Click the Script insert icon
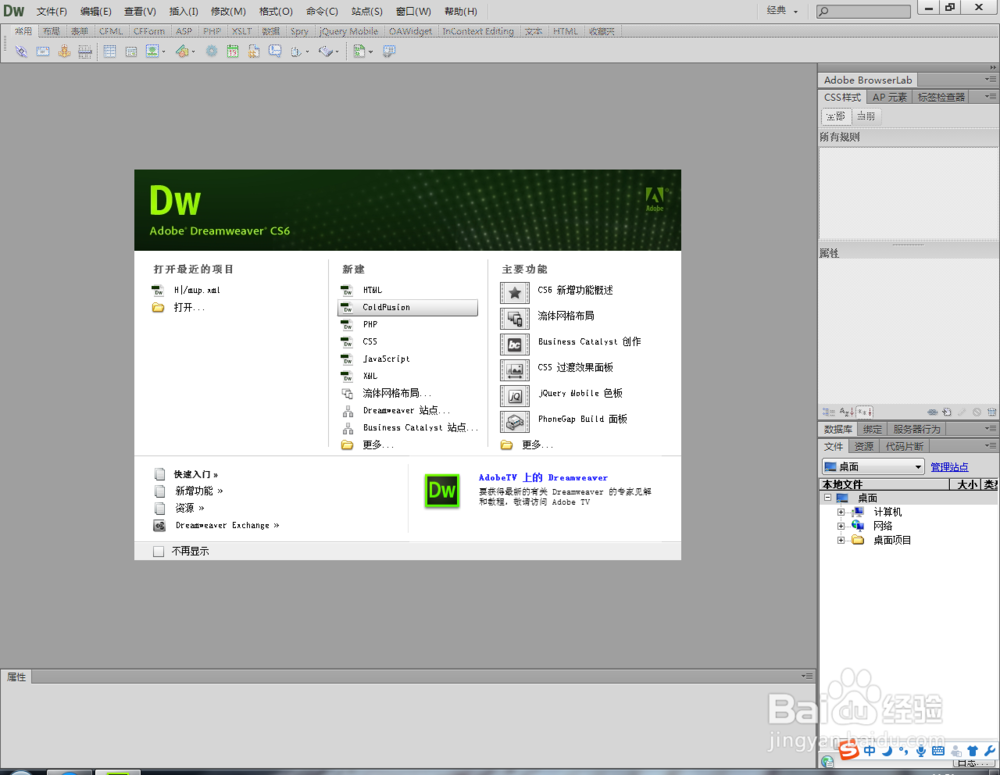Screen dimensions: 1000x775 pos(325,52)
